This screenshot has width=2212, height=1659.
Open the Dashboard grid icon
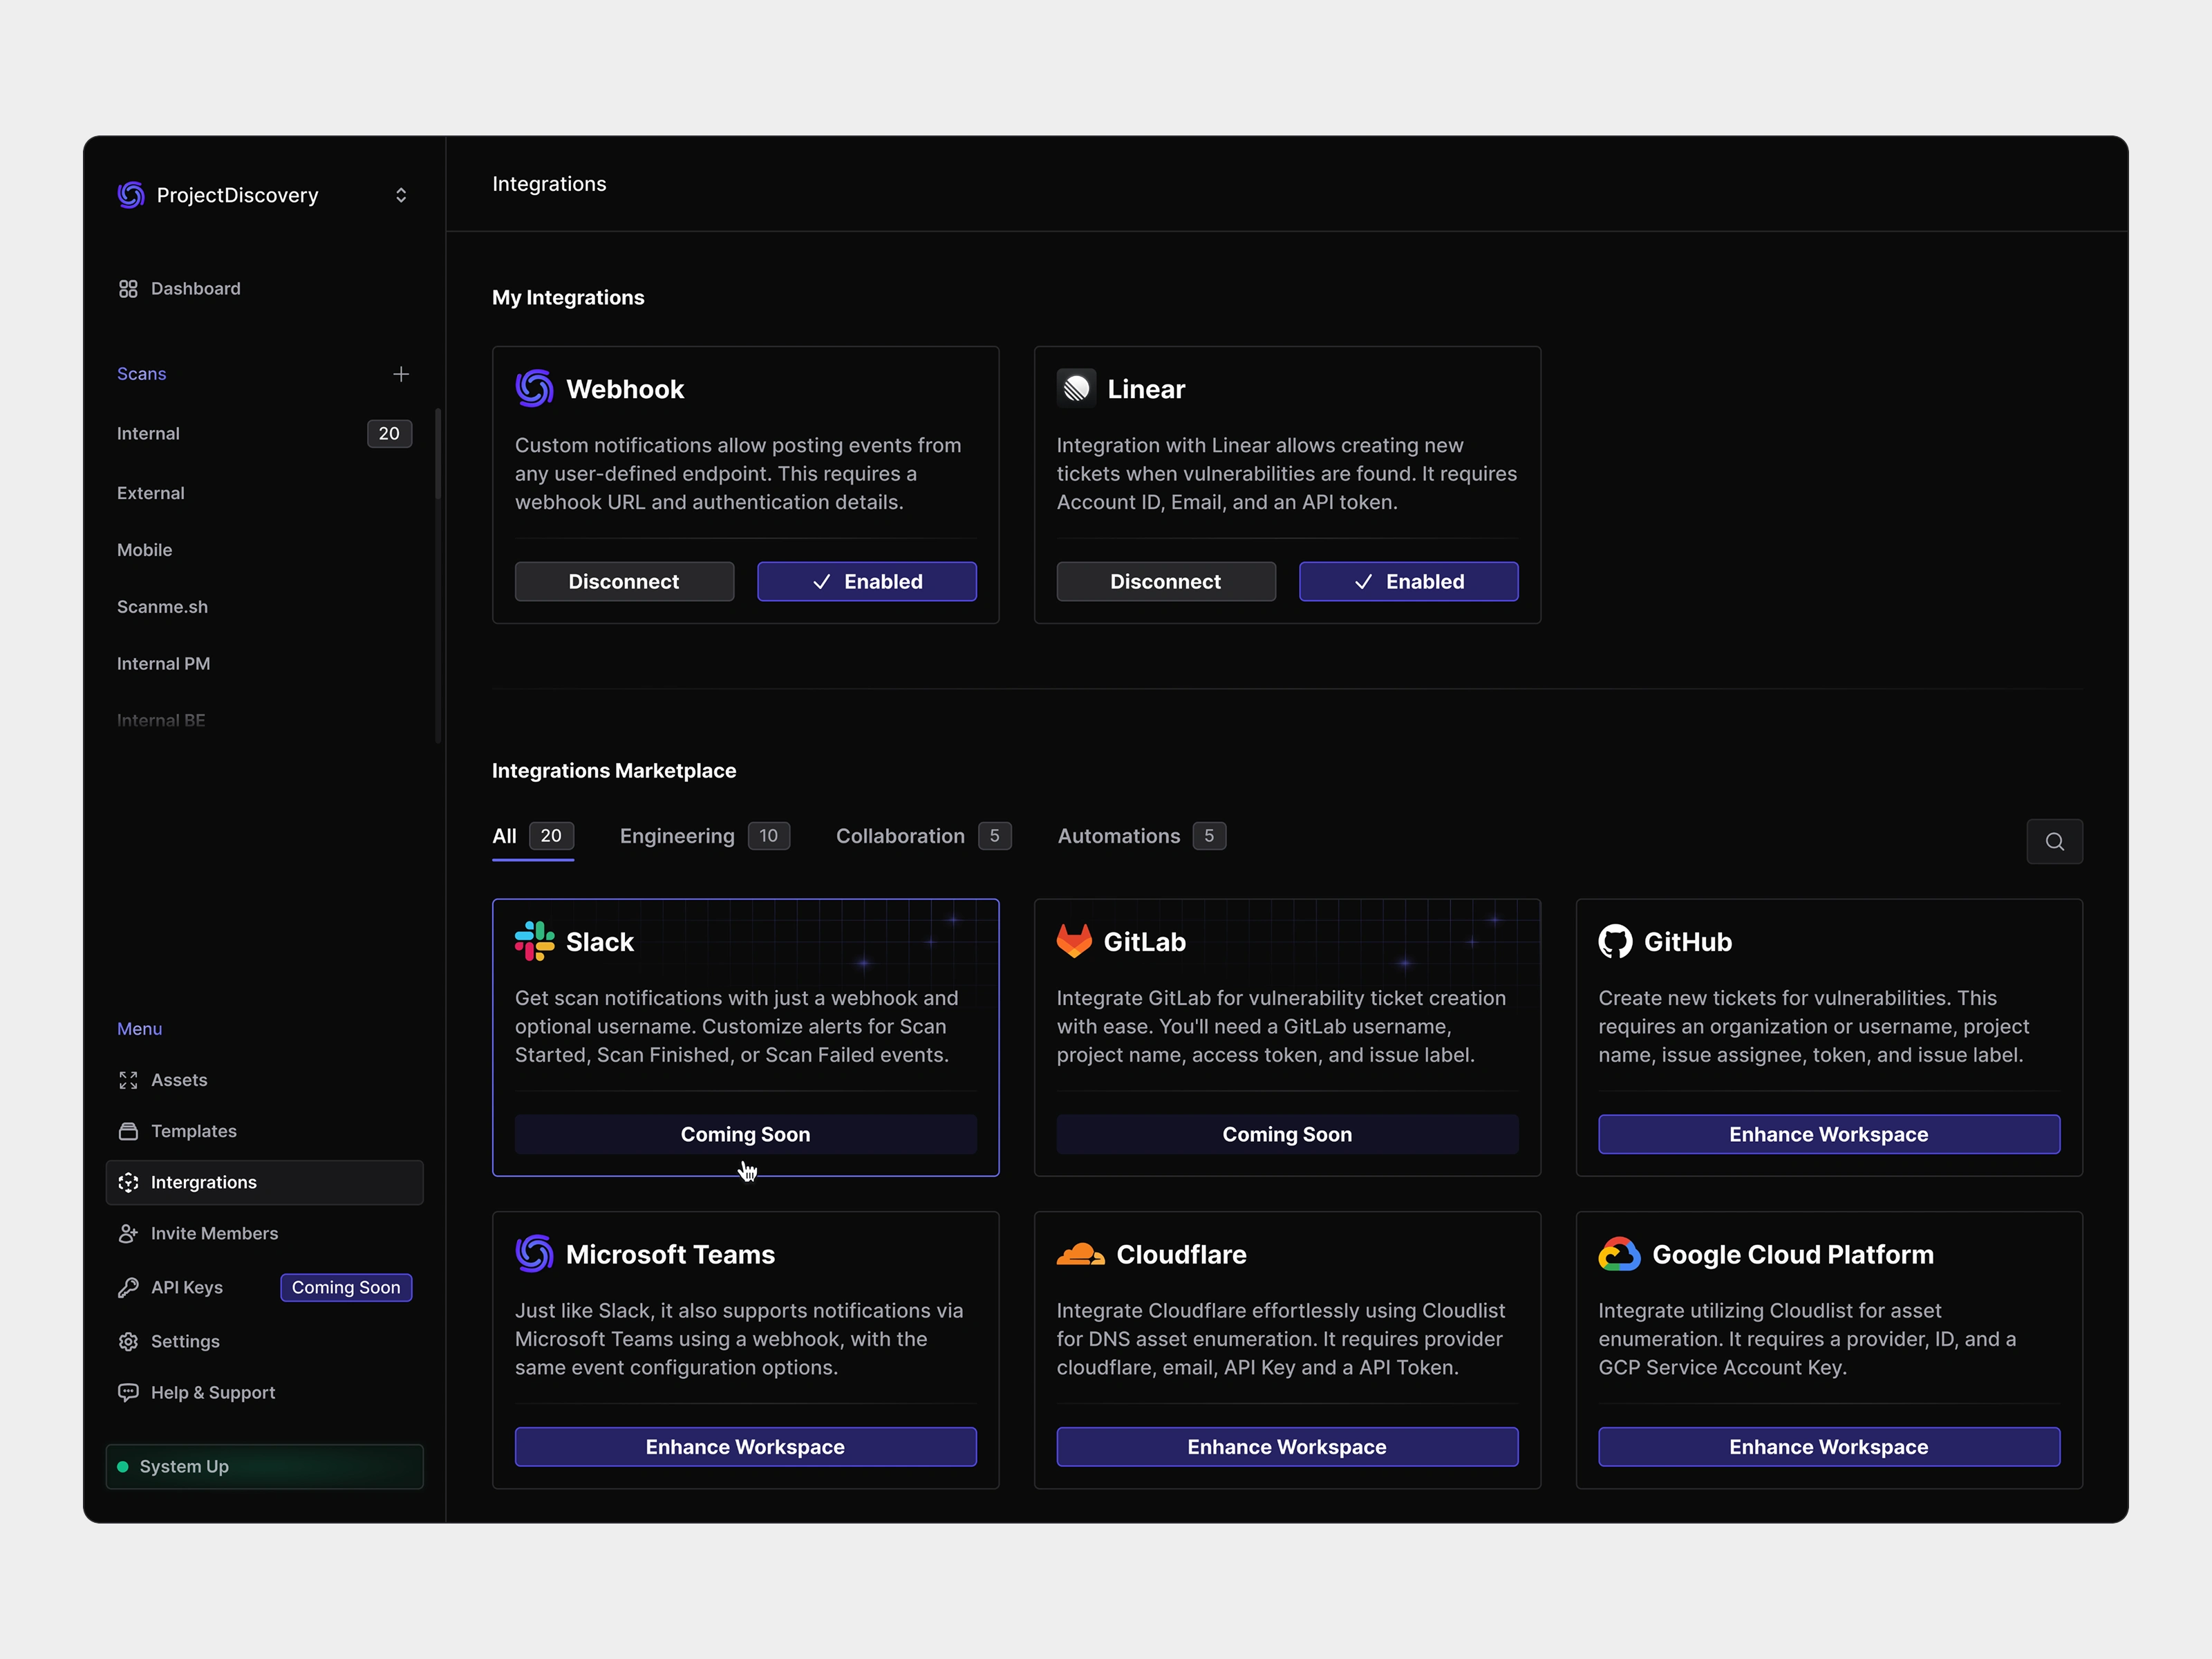(128, 289)
